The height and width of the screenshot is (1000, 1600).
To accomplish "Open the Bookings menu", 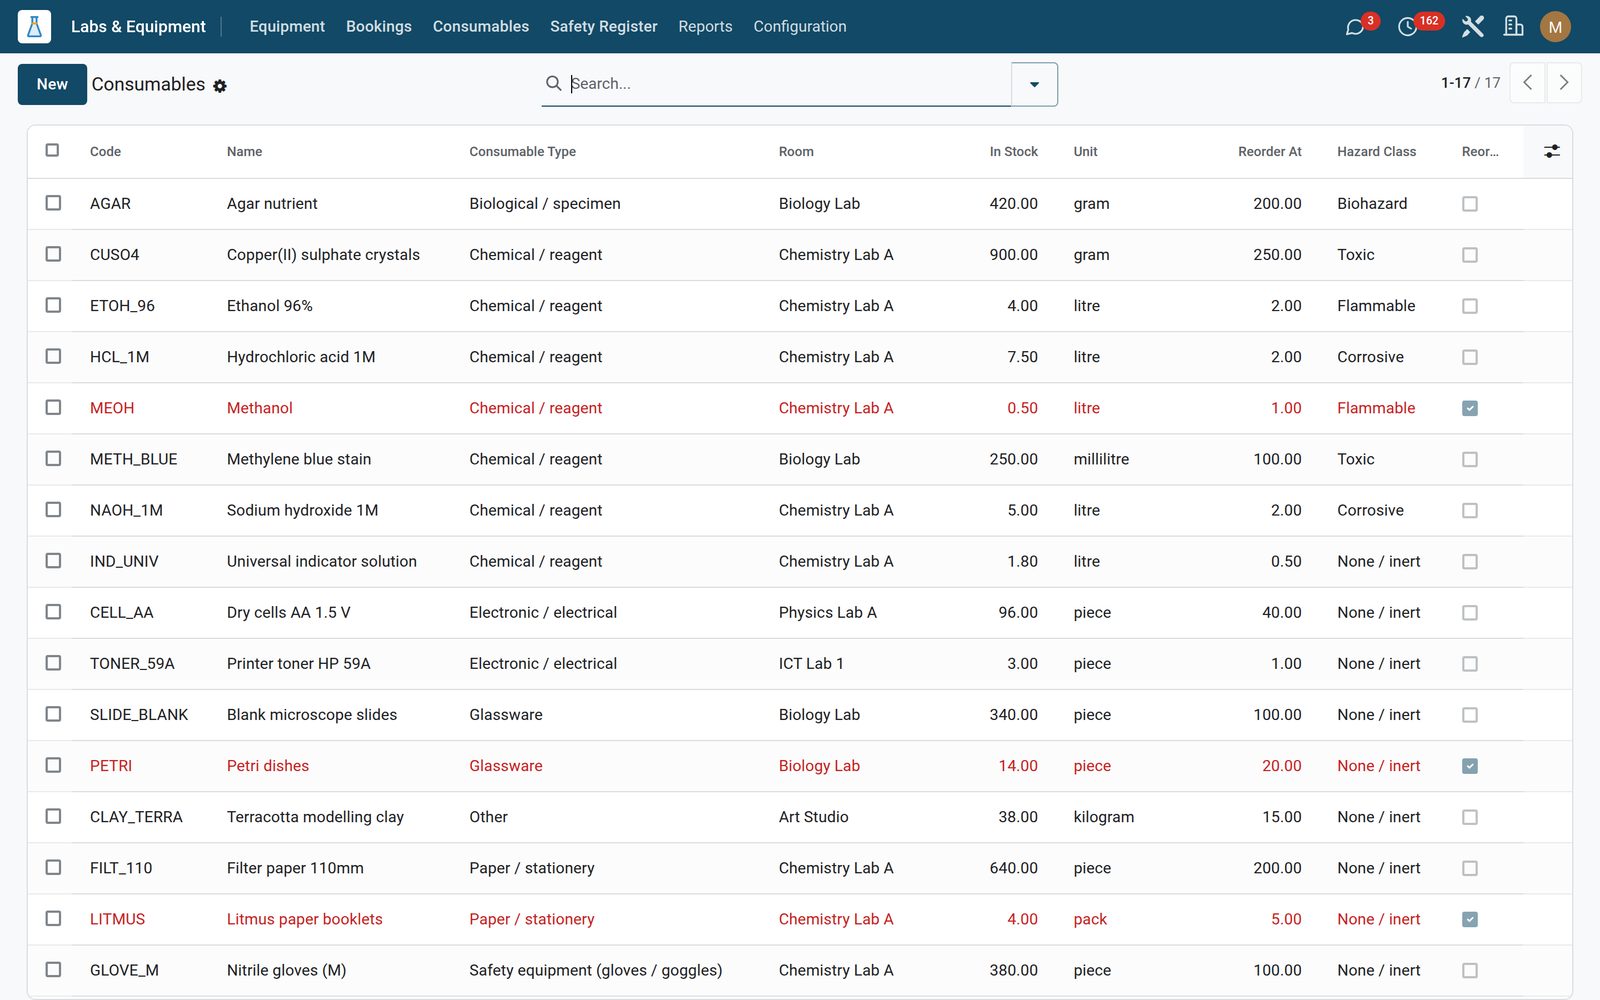I will [x=378, y=26].
